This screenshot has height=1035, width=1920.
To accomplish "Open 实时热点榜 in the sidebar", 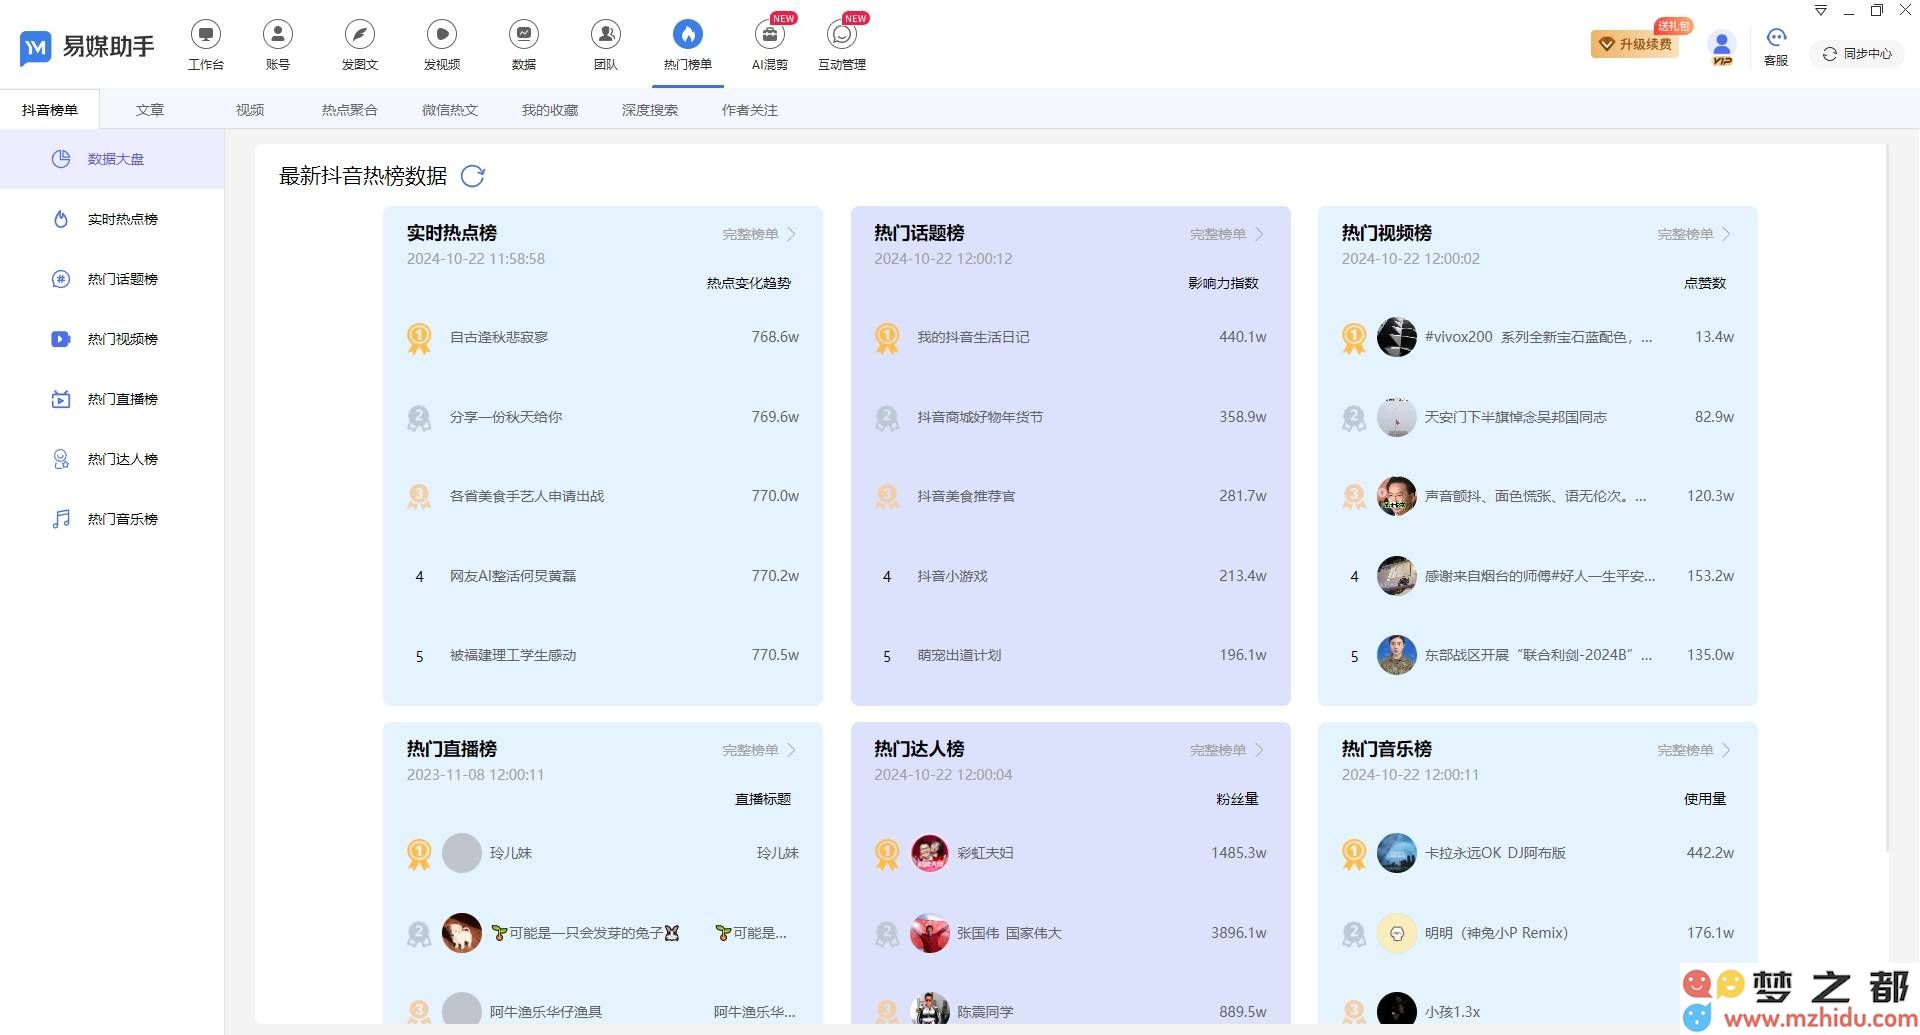I will click(112, 219).
